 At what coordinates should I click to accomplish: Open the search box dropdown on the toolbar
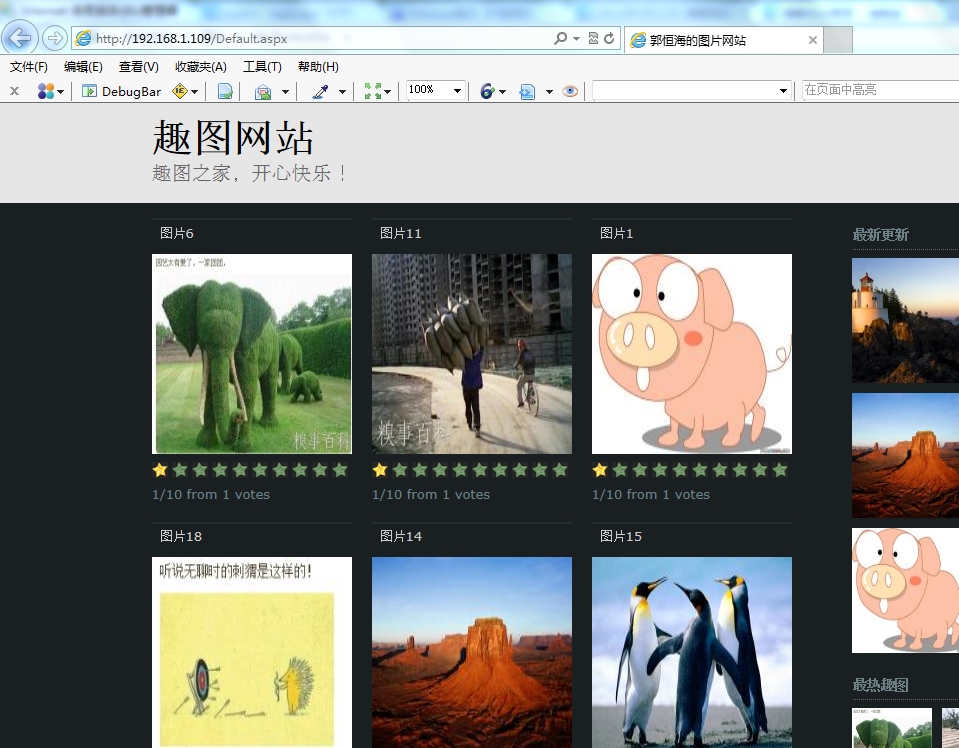point(783,89)
